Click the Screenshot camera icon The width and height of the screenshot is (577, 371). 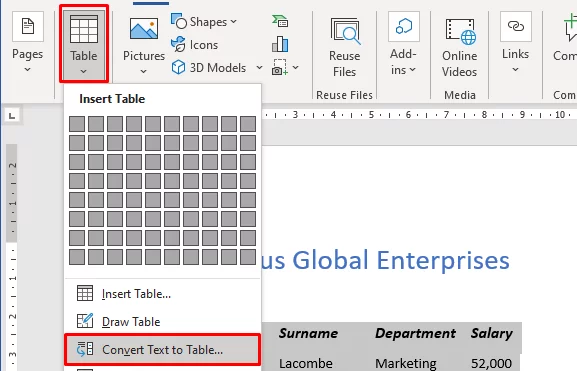coord(280,67)
